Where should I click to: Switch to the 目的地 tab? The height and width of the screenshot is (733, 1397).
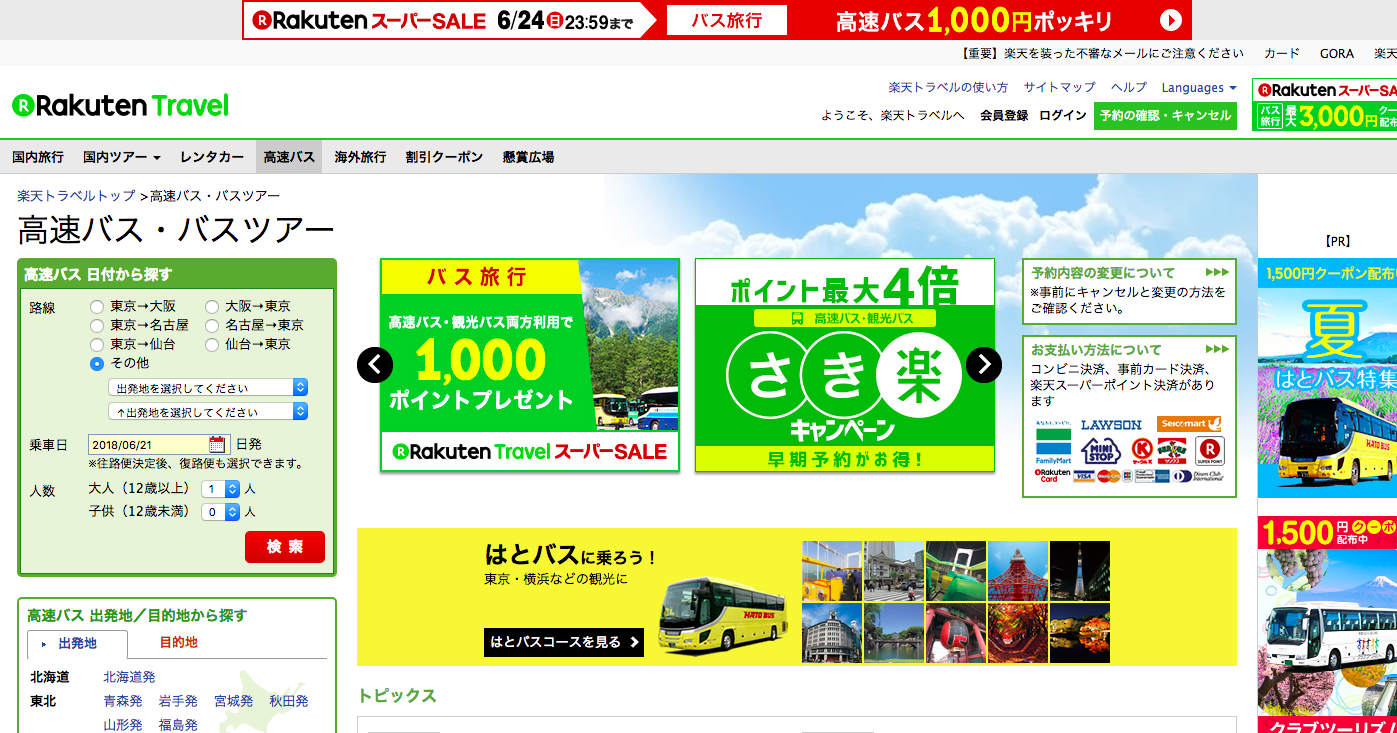pyautogui.click(x=178, y=643)
